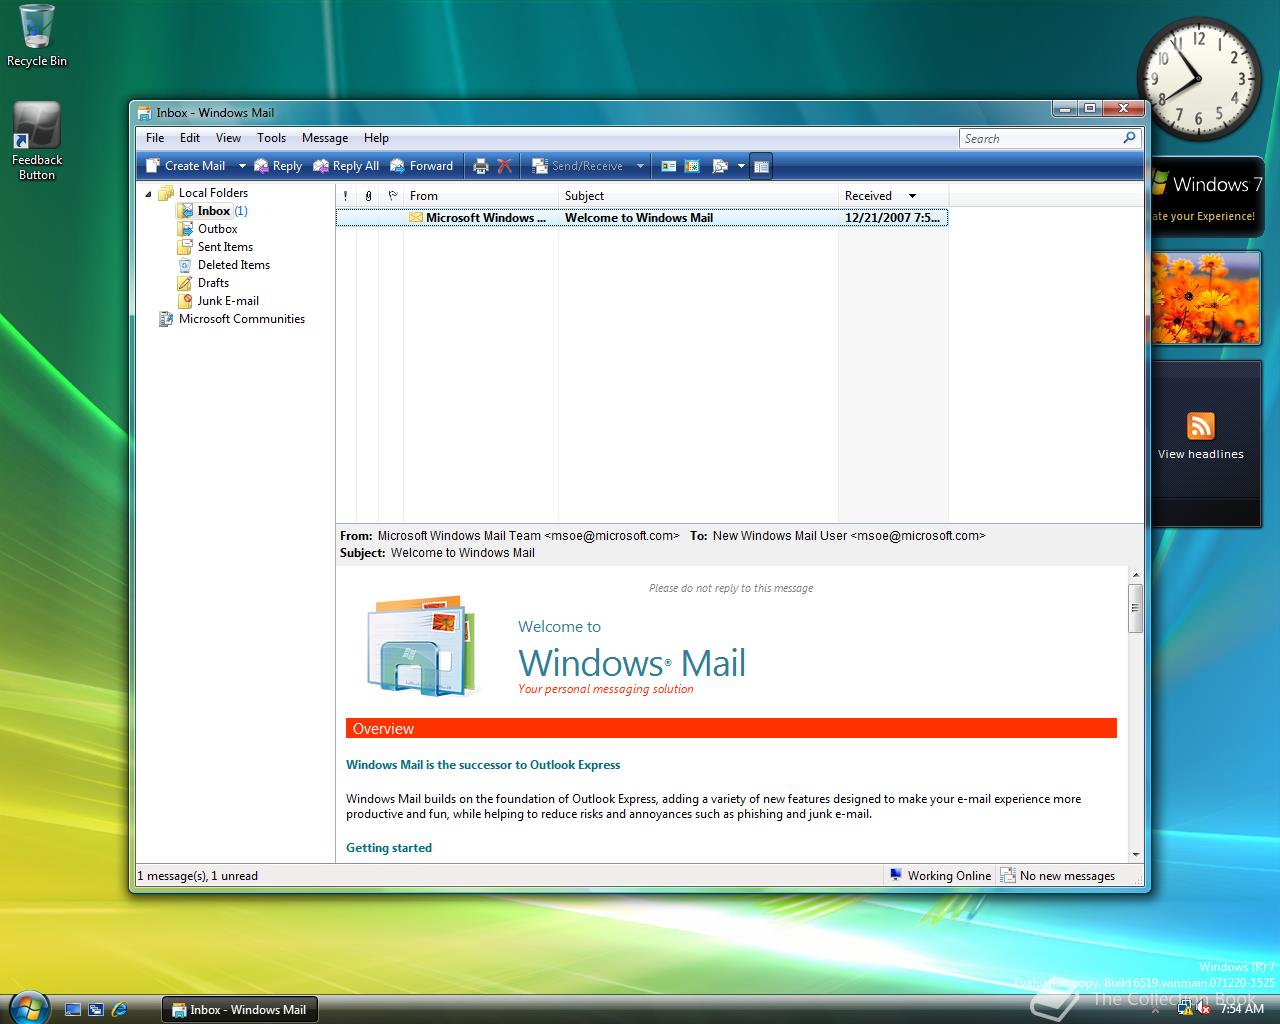The image size is (1280, 1024).
Task: Click the Working Online status indicator
Action: [x=940, y=876]
